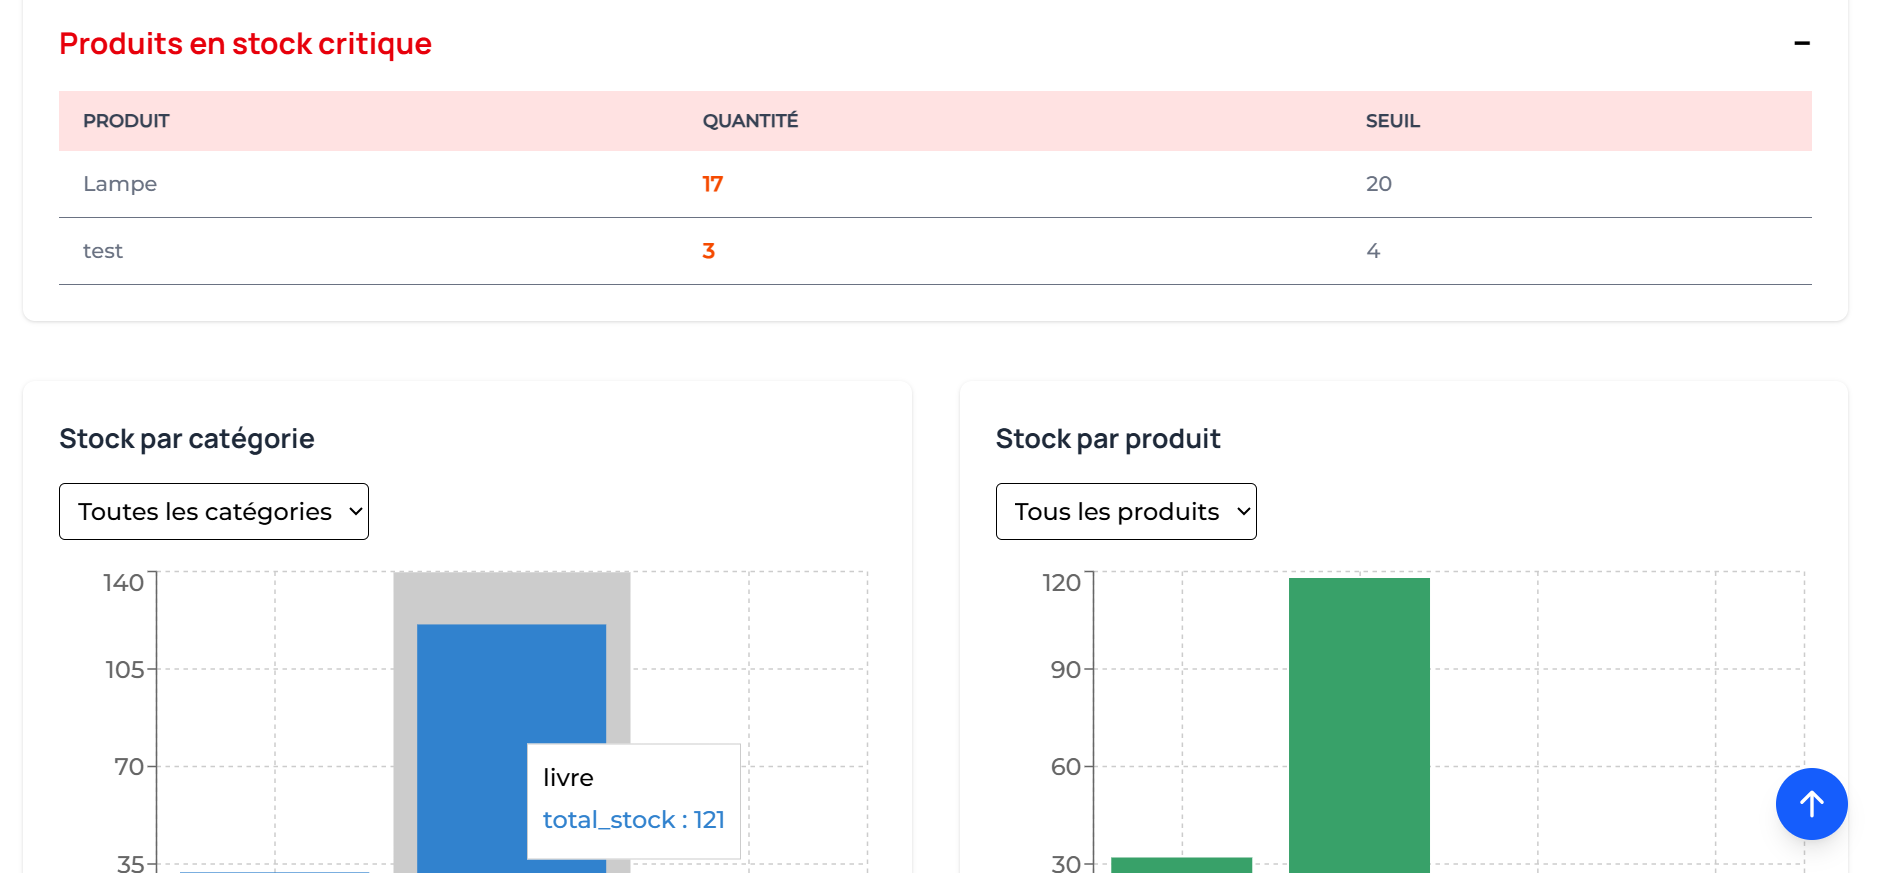Viewport: 1878px width, 873px height.
Task: Click the PRODUIT column header
Action: point(126,121)
